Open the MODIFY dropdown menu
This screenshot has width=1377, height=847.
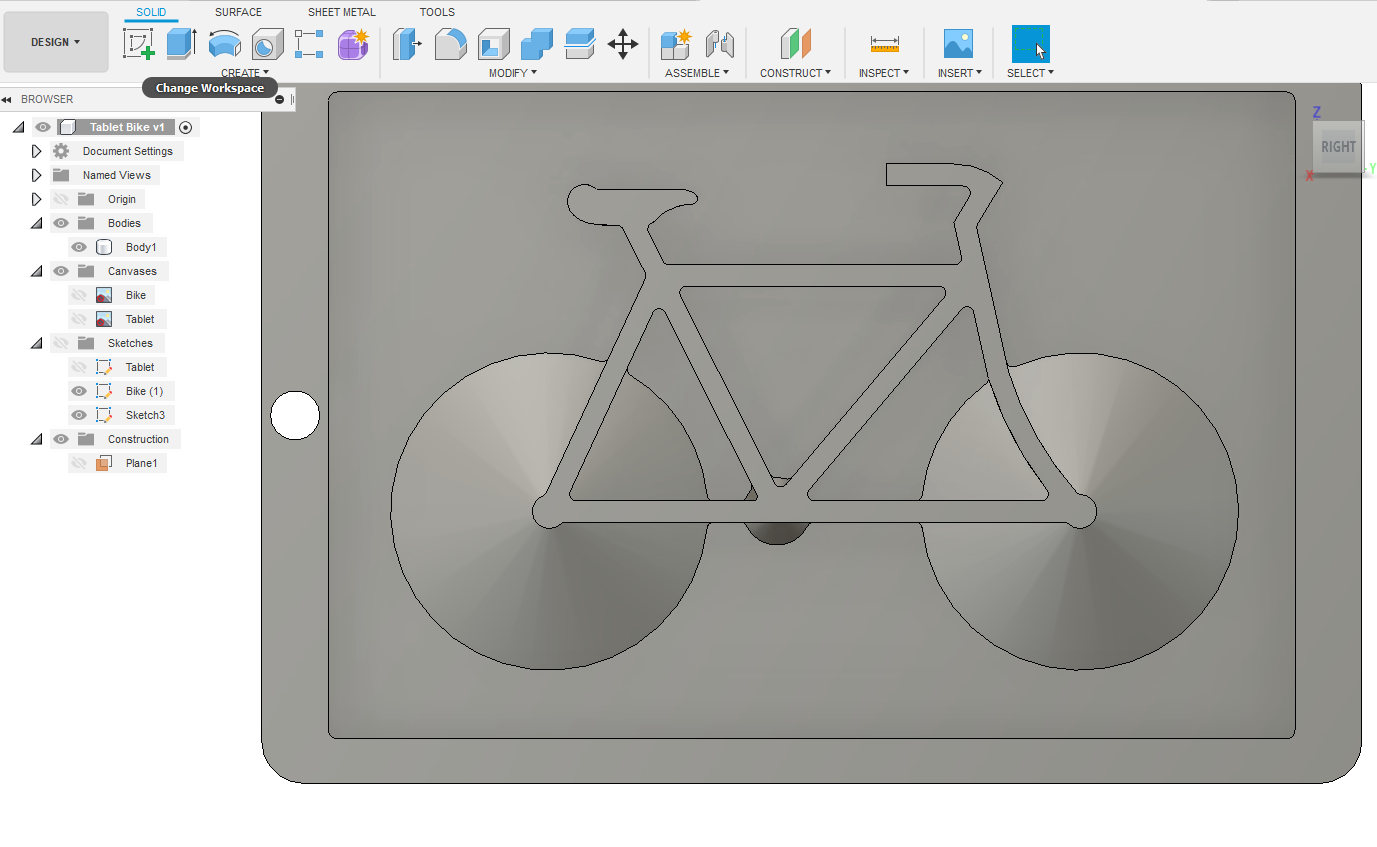click(513, 73)
